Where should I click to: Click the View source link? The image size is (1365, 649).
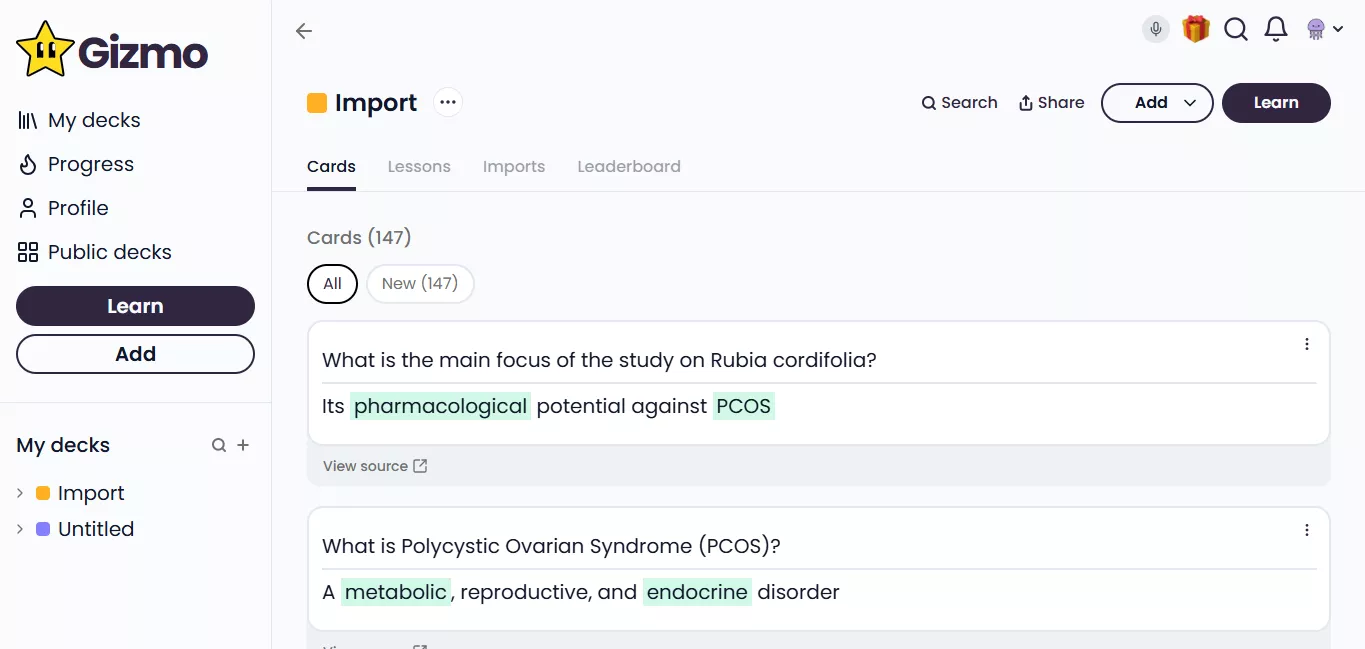[x=375, y=466]
